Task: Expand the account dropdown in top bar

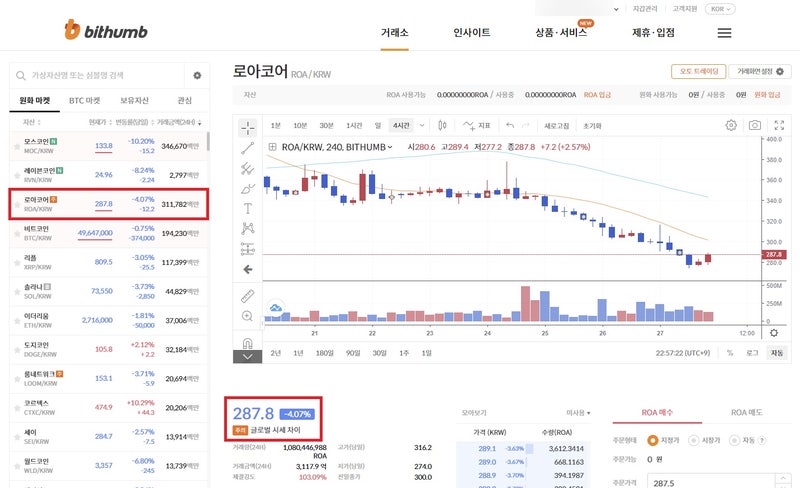Action: pyautogui.click(x=616, y=9)
